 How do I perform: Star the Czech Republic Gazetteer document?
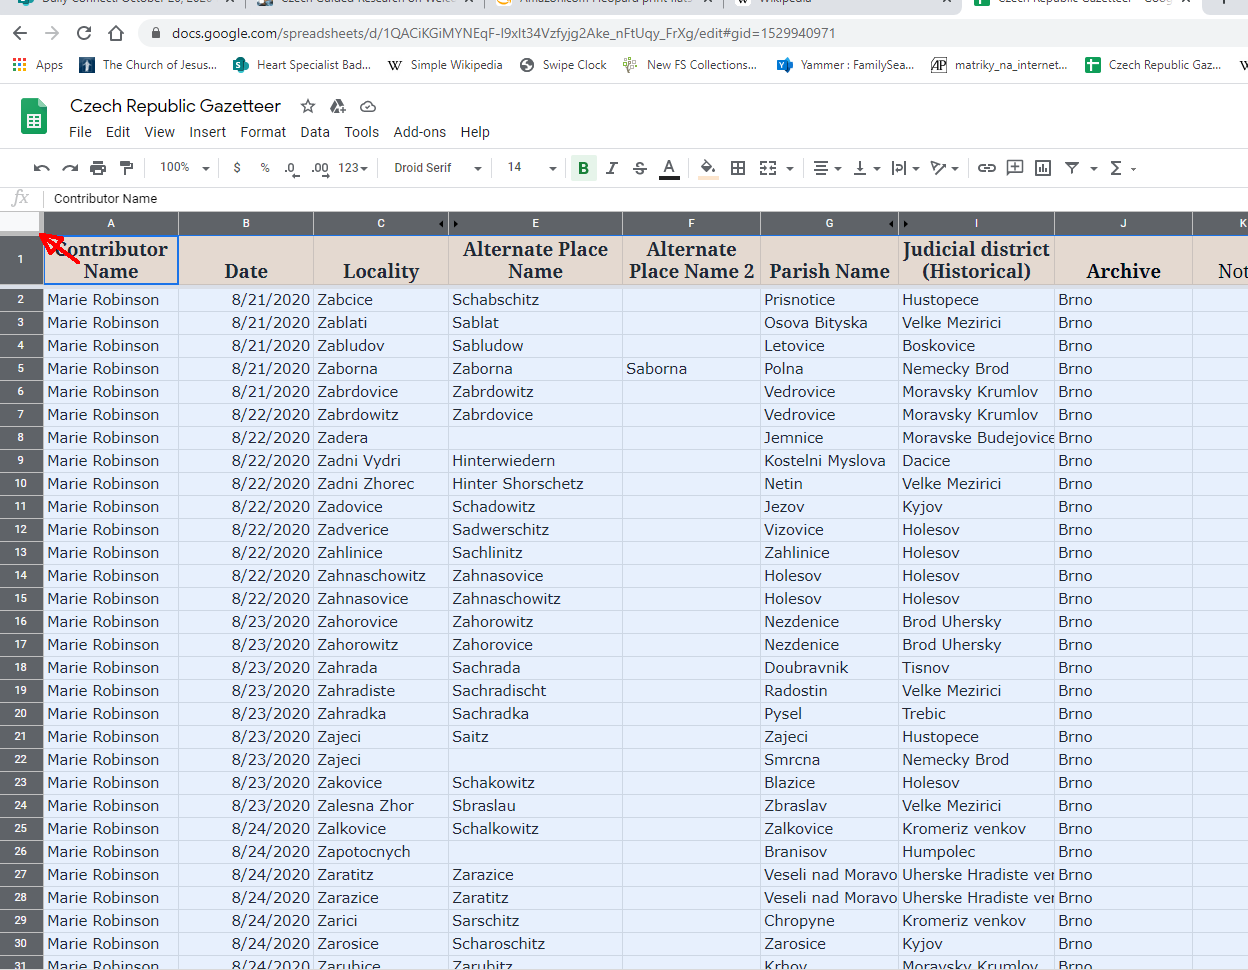tap(308, 106)
